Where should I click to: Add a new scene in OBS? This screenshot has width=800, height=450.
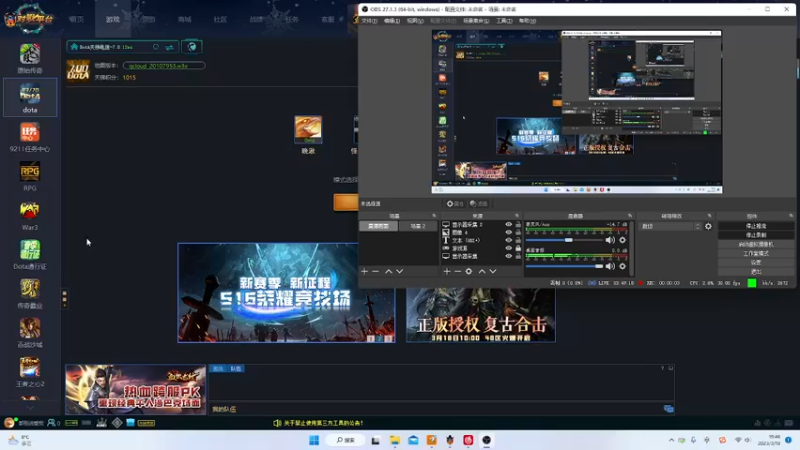click(x=364, y=271)
